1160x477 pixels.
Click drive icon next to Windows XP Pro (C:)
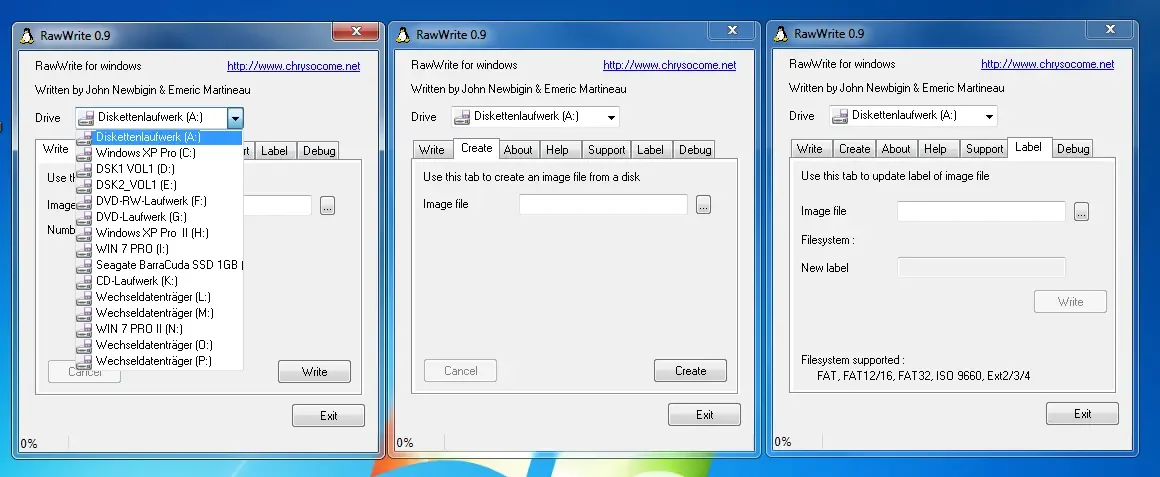pos(84,153)
